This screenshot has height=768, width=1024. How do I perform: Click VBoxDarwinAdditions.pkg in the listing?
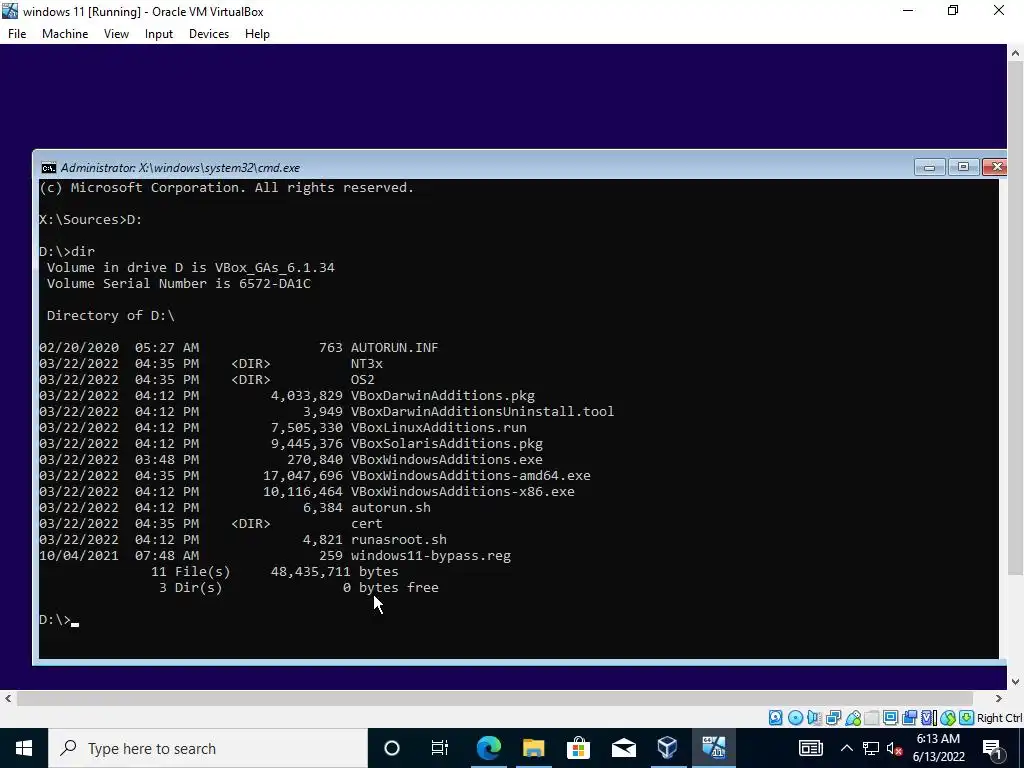(443, 396)
